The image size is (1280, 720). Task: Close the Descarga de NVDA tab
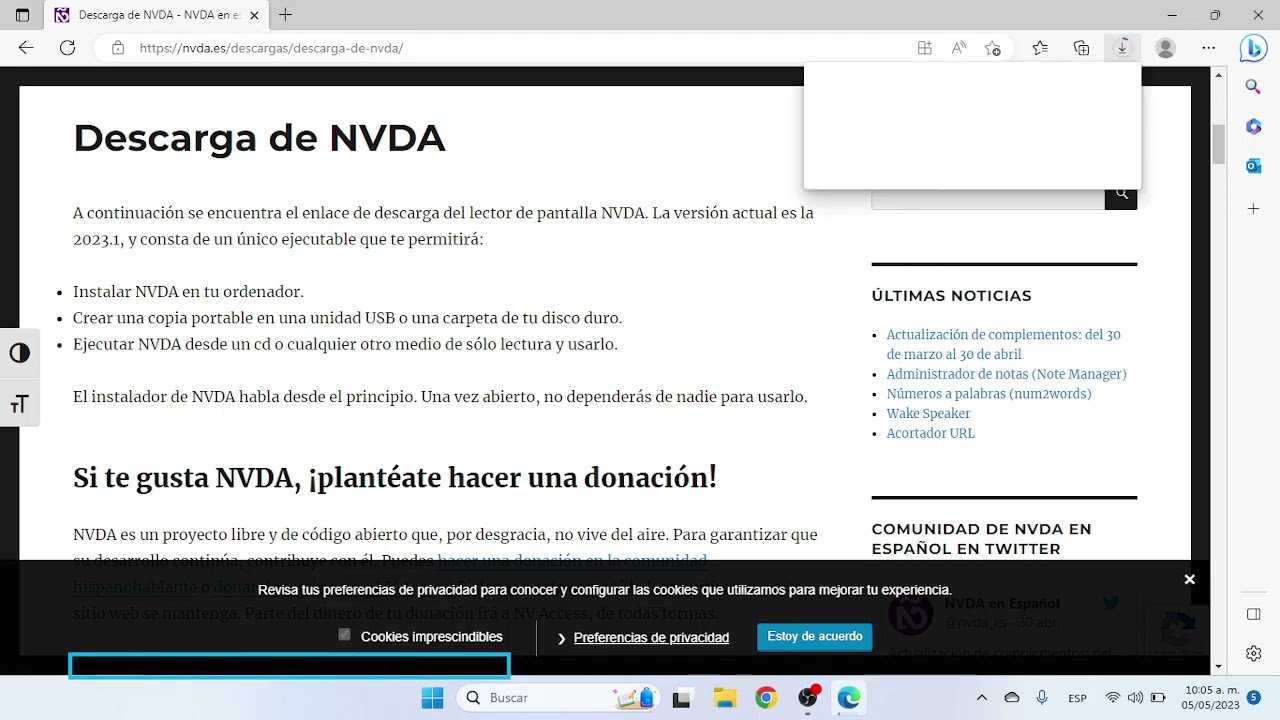click(254, 15)
